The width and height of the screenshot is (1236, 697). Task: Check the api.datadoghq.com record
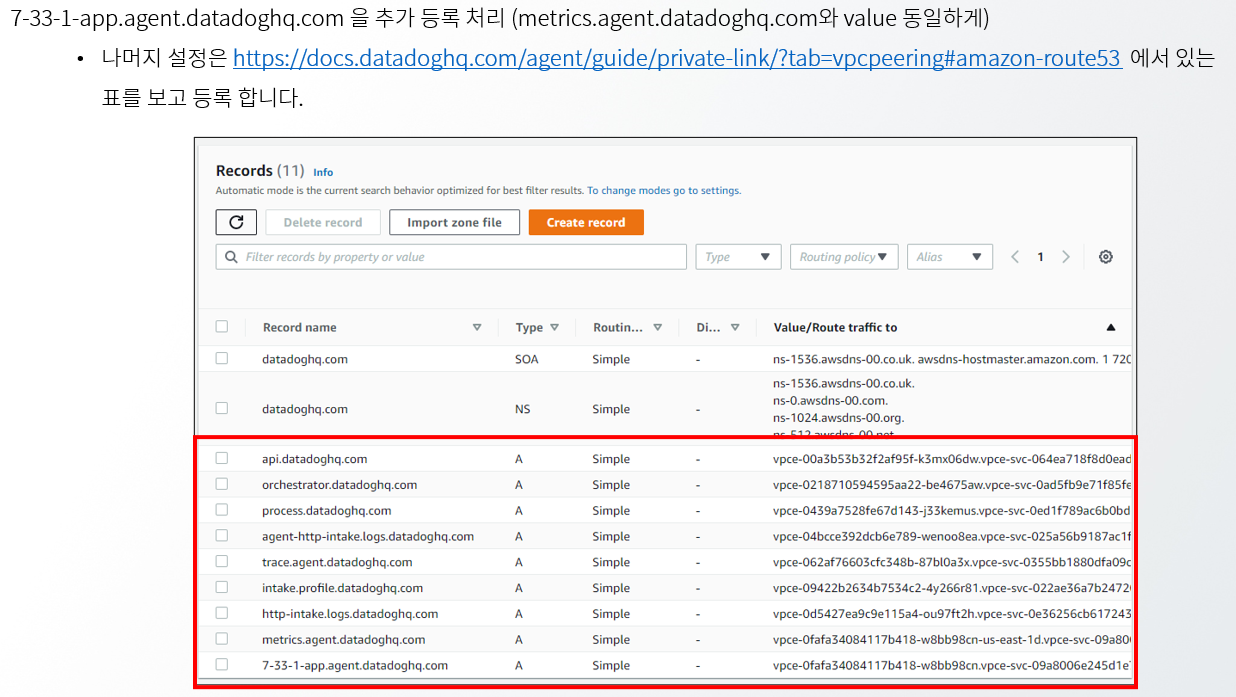point(222,458)
